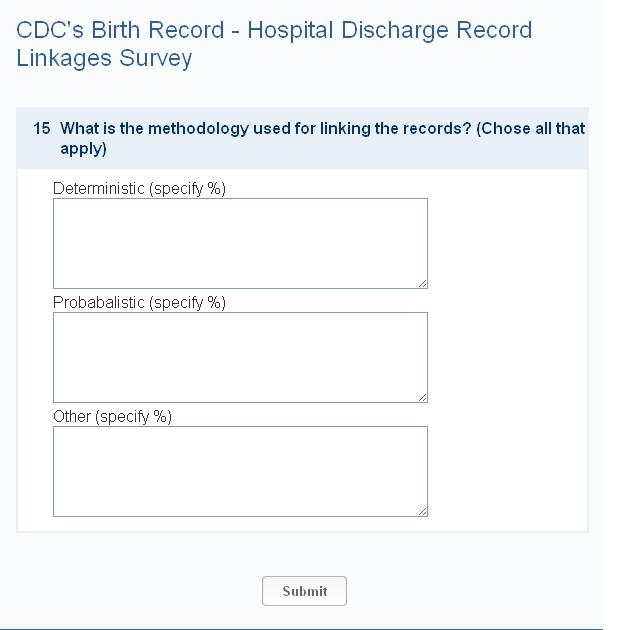Click the Deterministic text area's resize handle
Screen dimensions: 640x630
(423, 284)
